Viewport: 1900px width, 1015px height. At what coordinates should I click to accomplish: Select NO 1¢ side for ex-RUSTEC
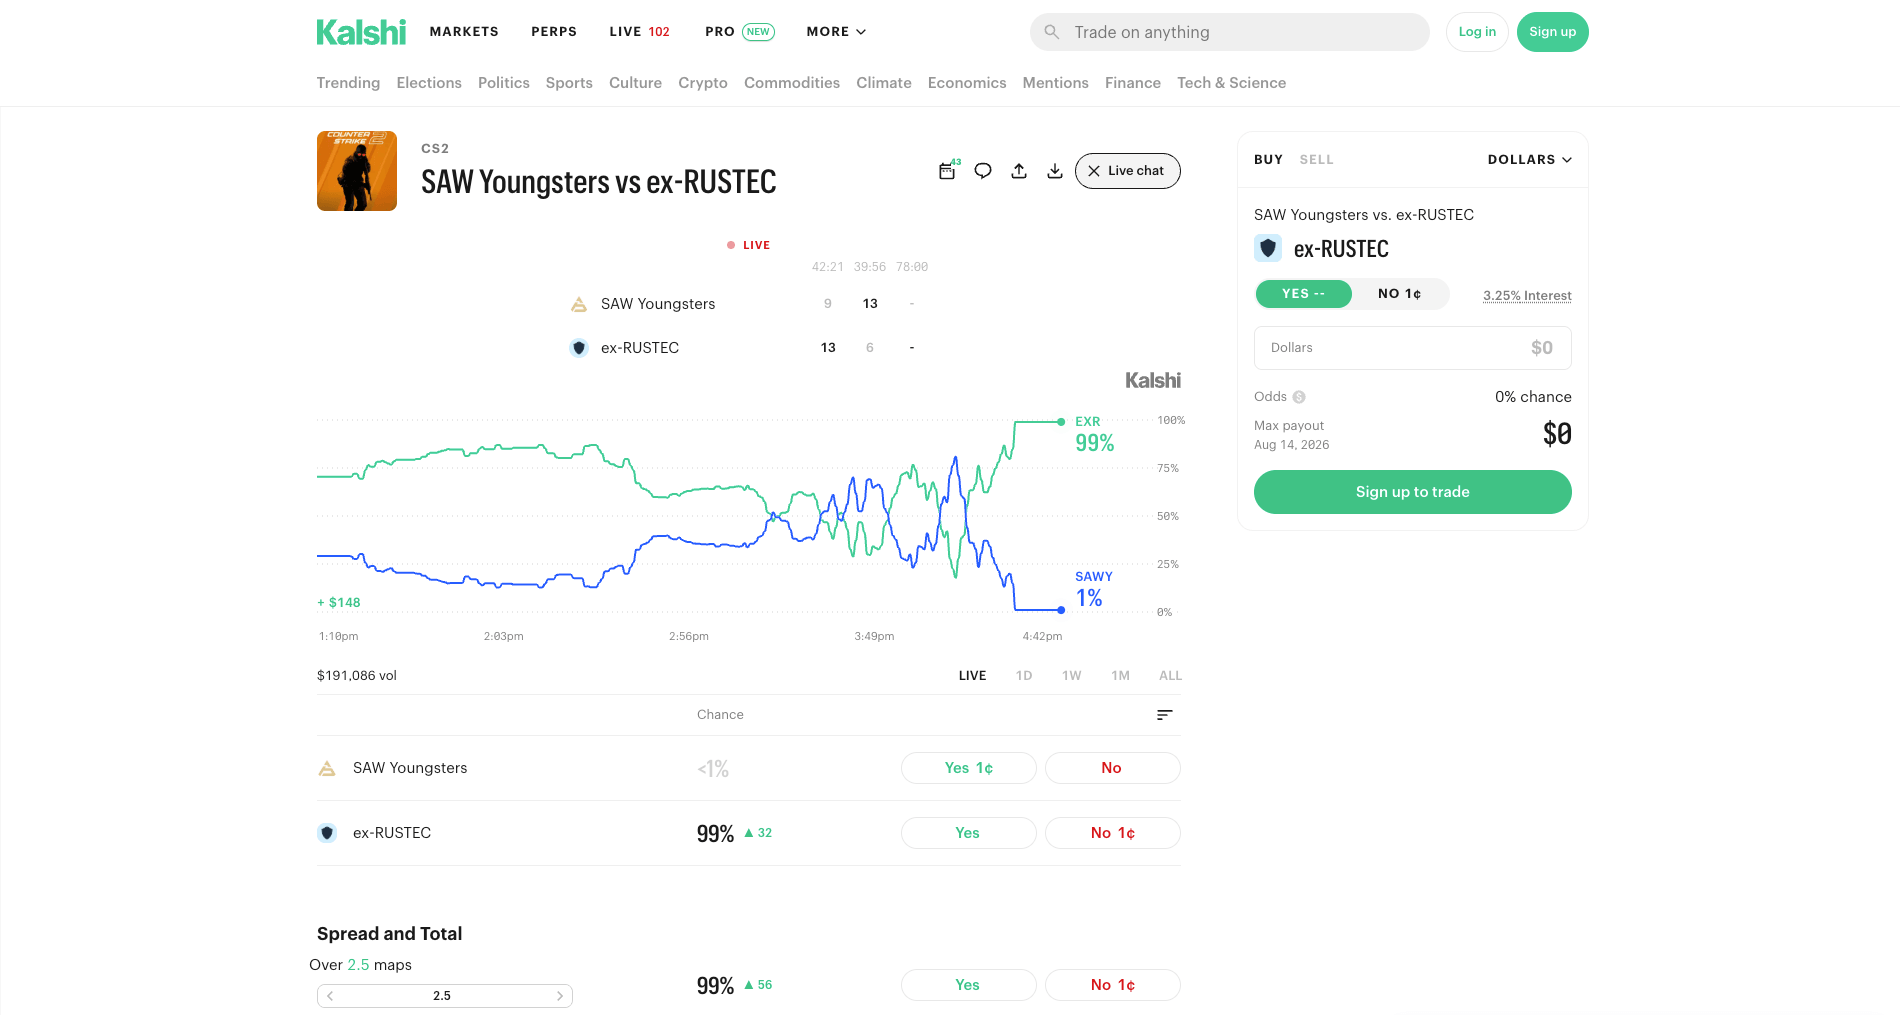[x=1399, y=294]
